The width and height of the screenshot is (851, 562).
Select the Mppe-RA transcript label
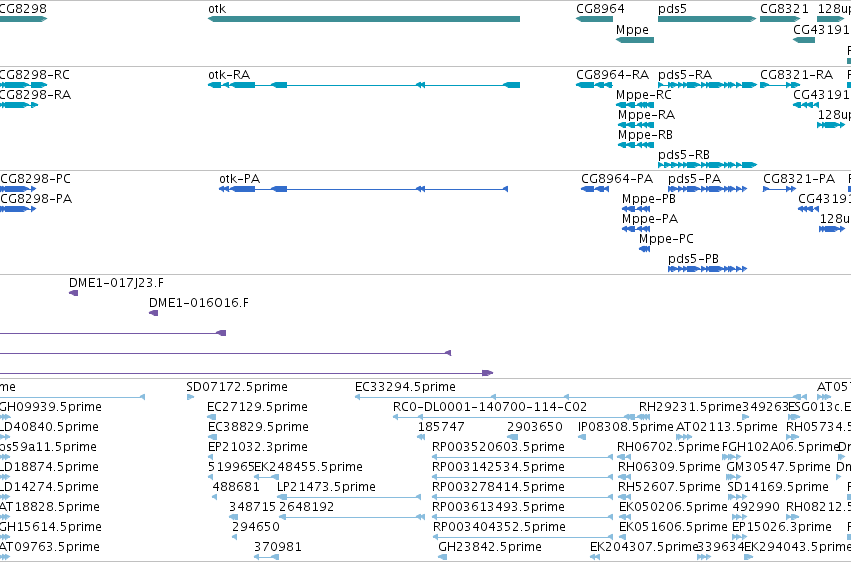coord(646,116)
